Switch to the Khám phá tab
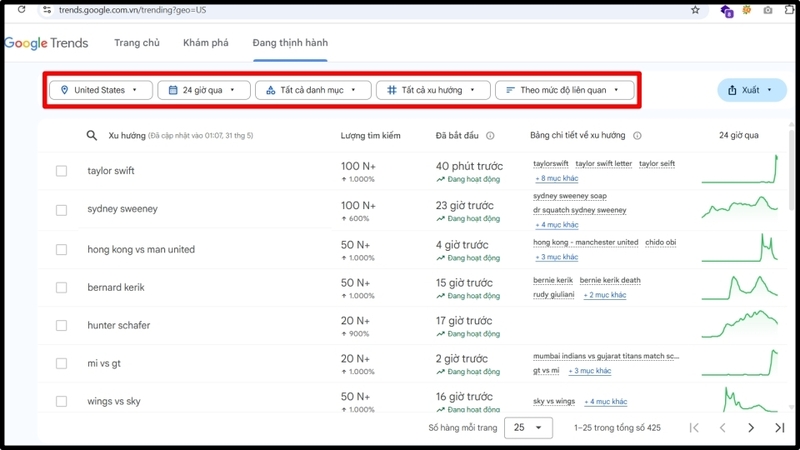Viewport: 800px width, 450px height. tap(206, 43)
